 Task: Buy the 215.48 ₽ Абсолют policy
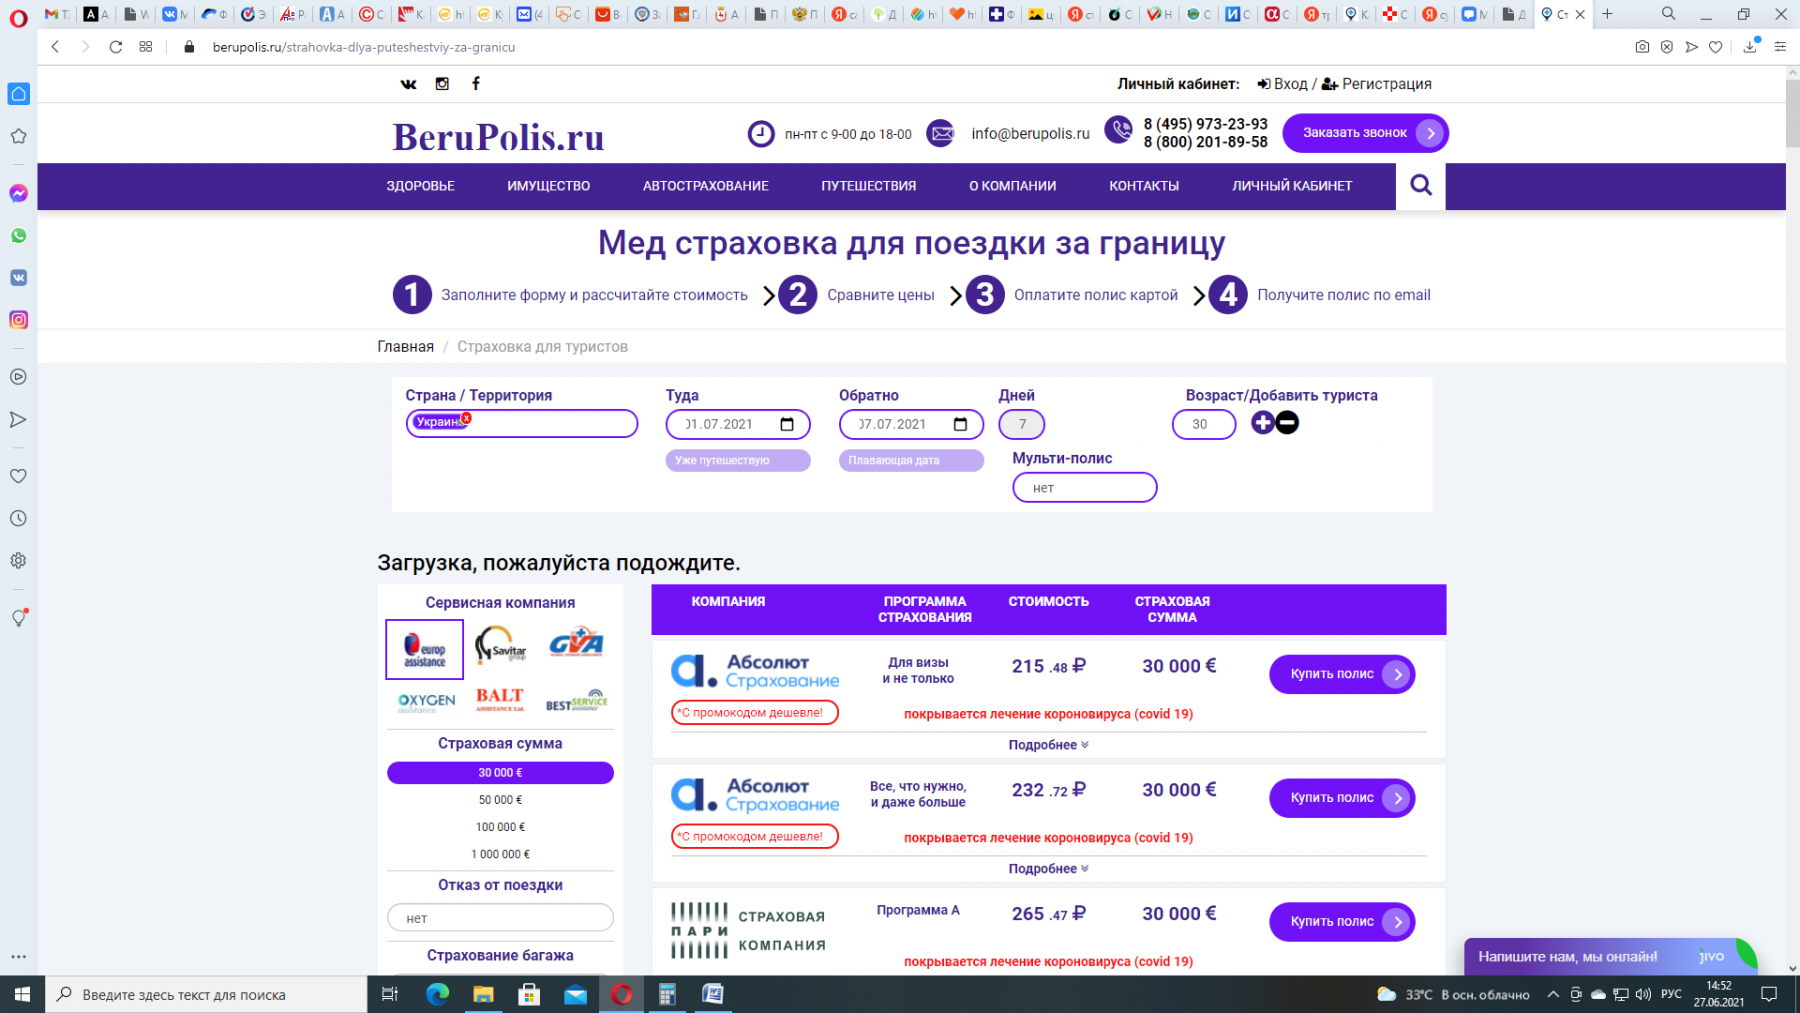coord(1342,674)
